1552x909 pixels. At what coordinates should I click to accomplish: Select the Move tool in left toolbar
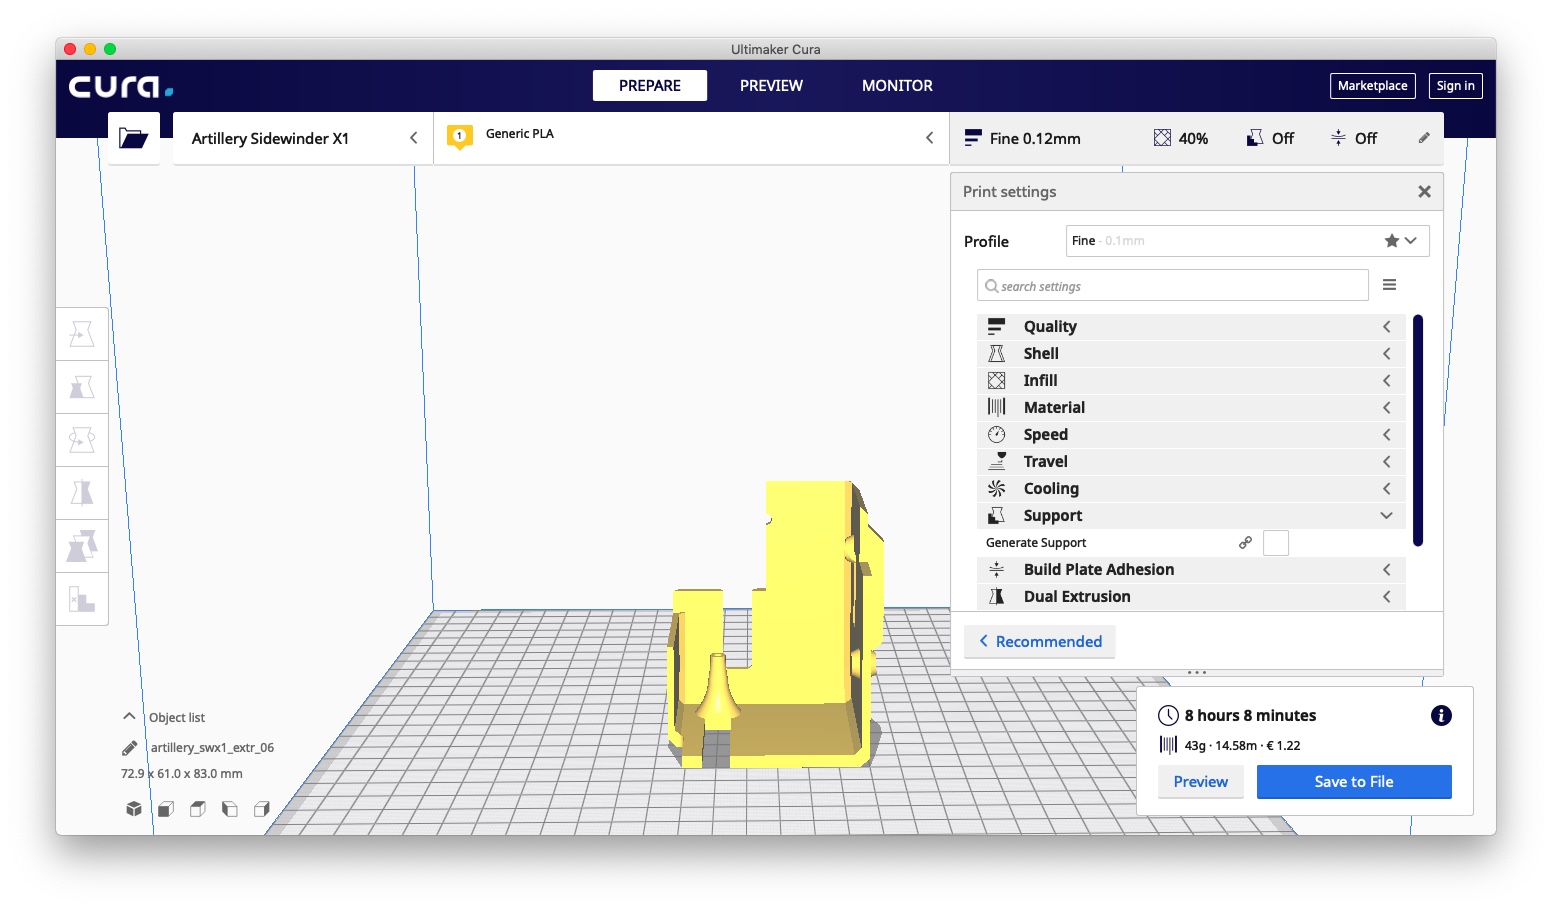click(x=82, y=333)
